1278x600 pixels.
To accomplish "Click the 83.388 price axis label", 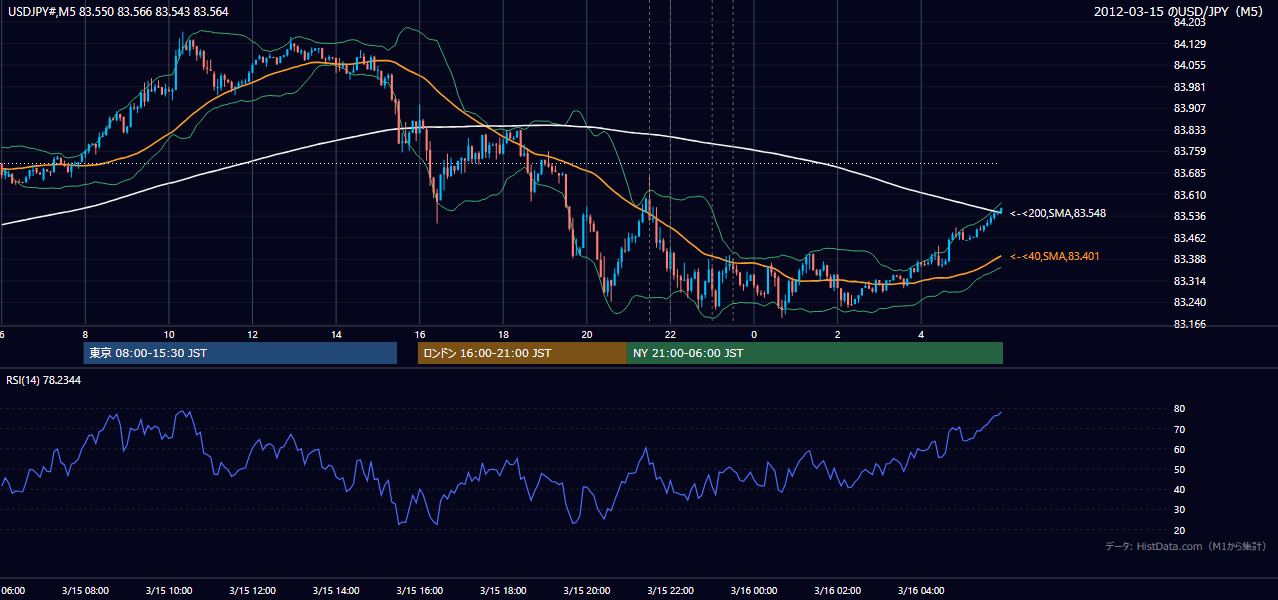I will click(x=1190, y=259).
